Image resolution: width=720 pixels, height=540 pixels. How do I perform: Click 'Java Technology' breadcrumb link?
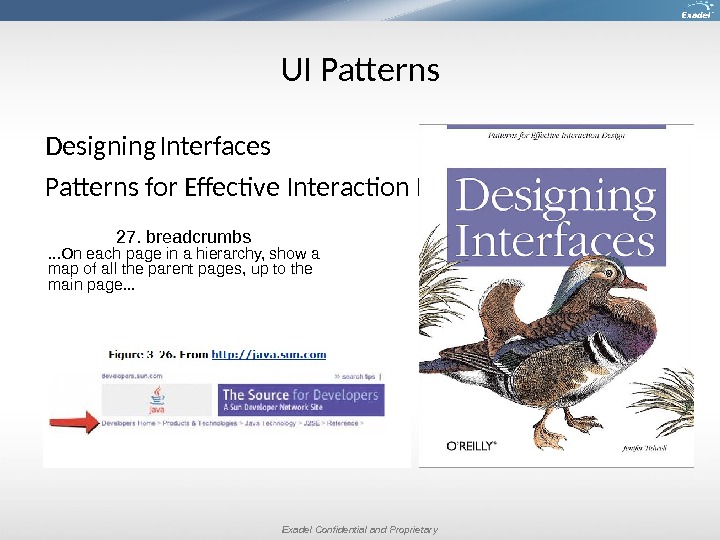click(270, 423)
